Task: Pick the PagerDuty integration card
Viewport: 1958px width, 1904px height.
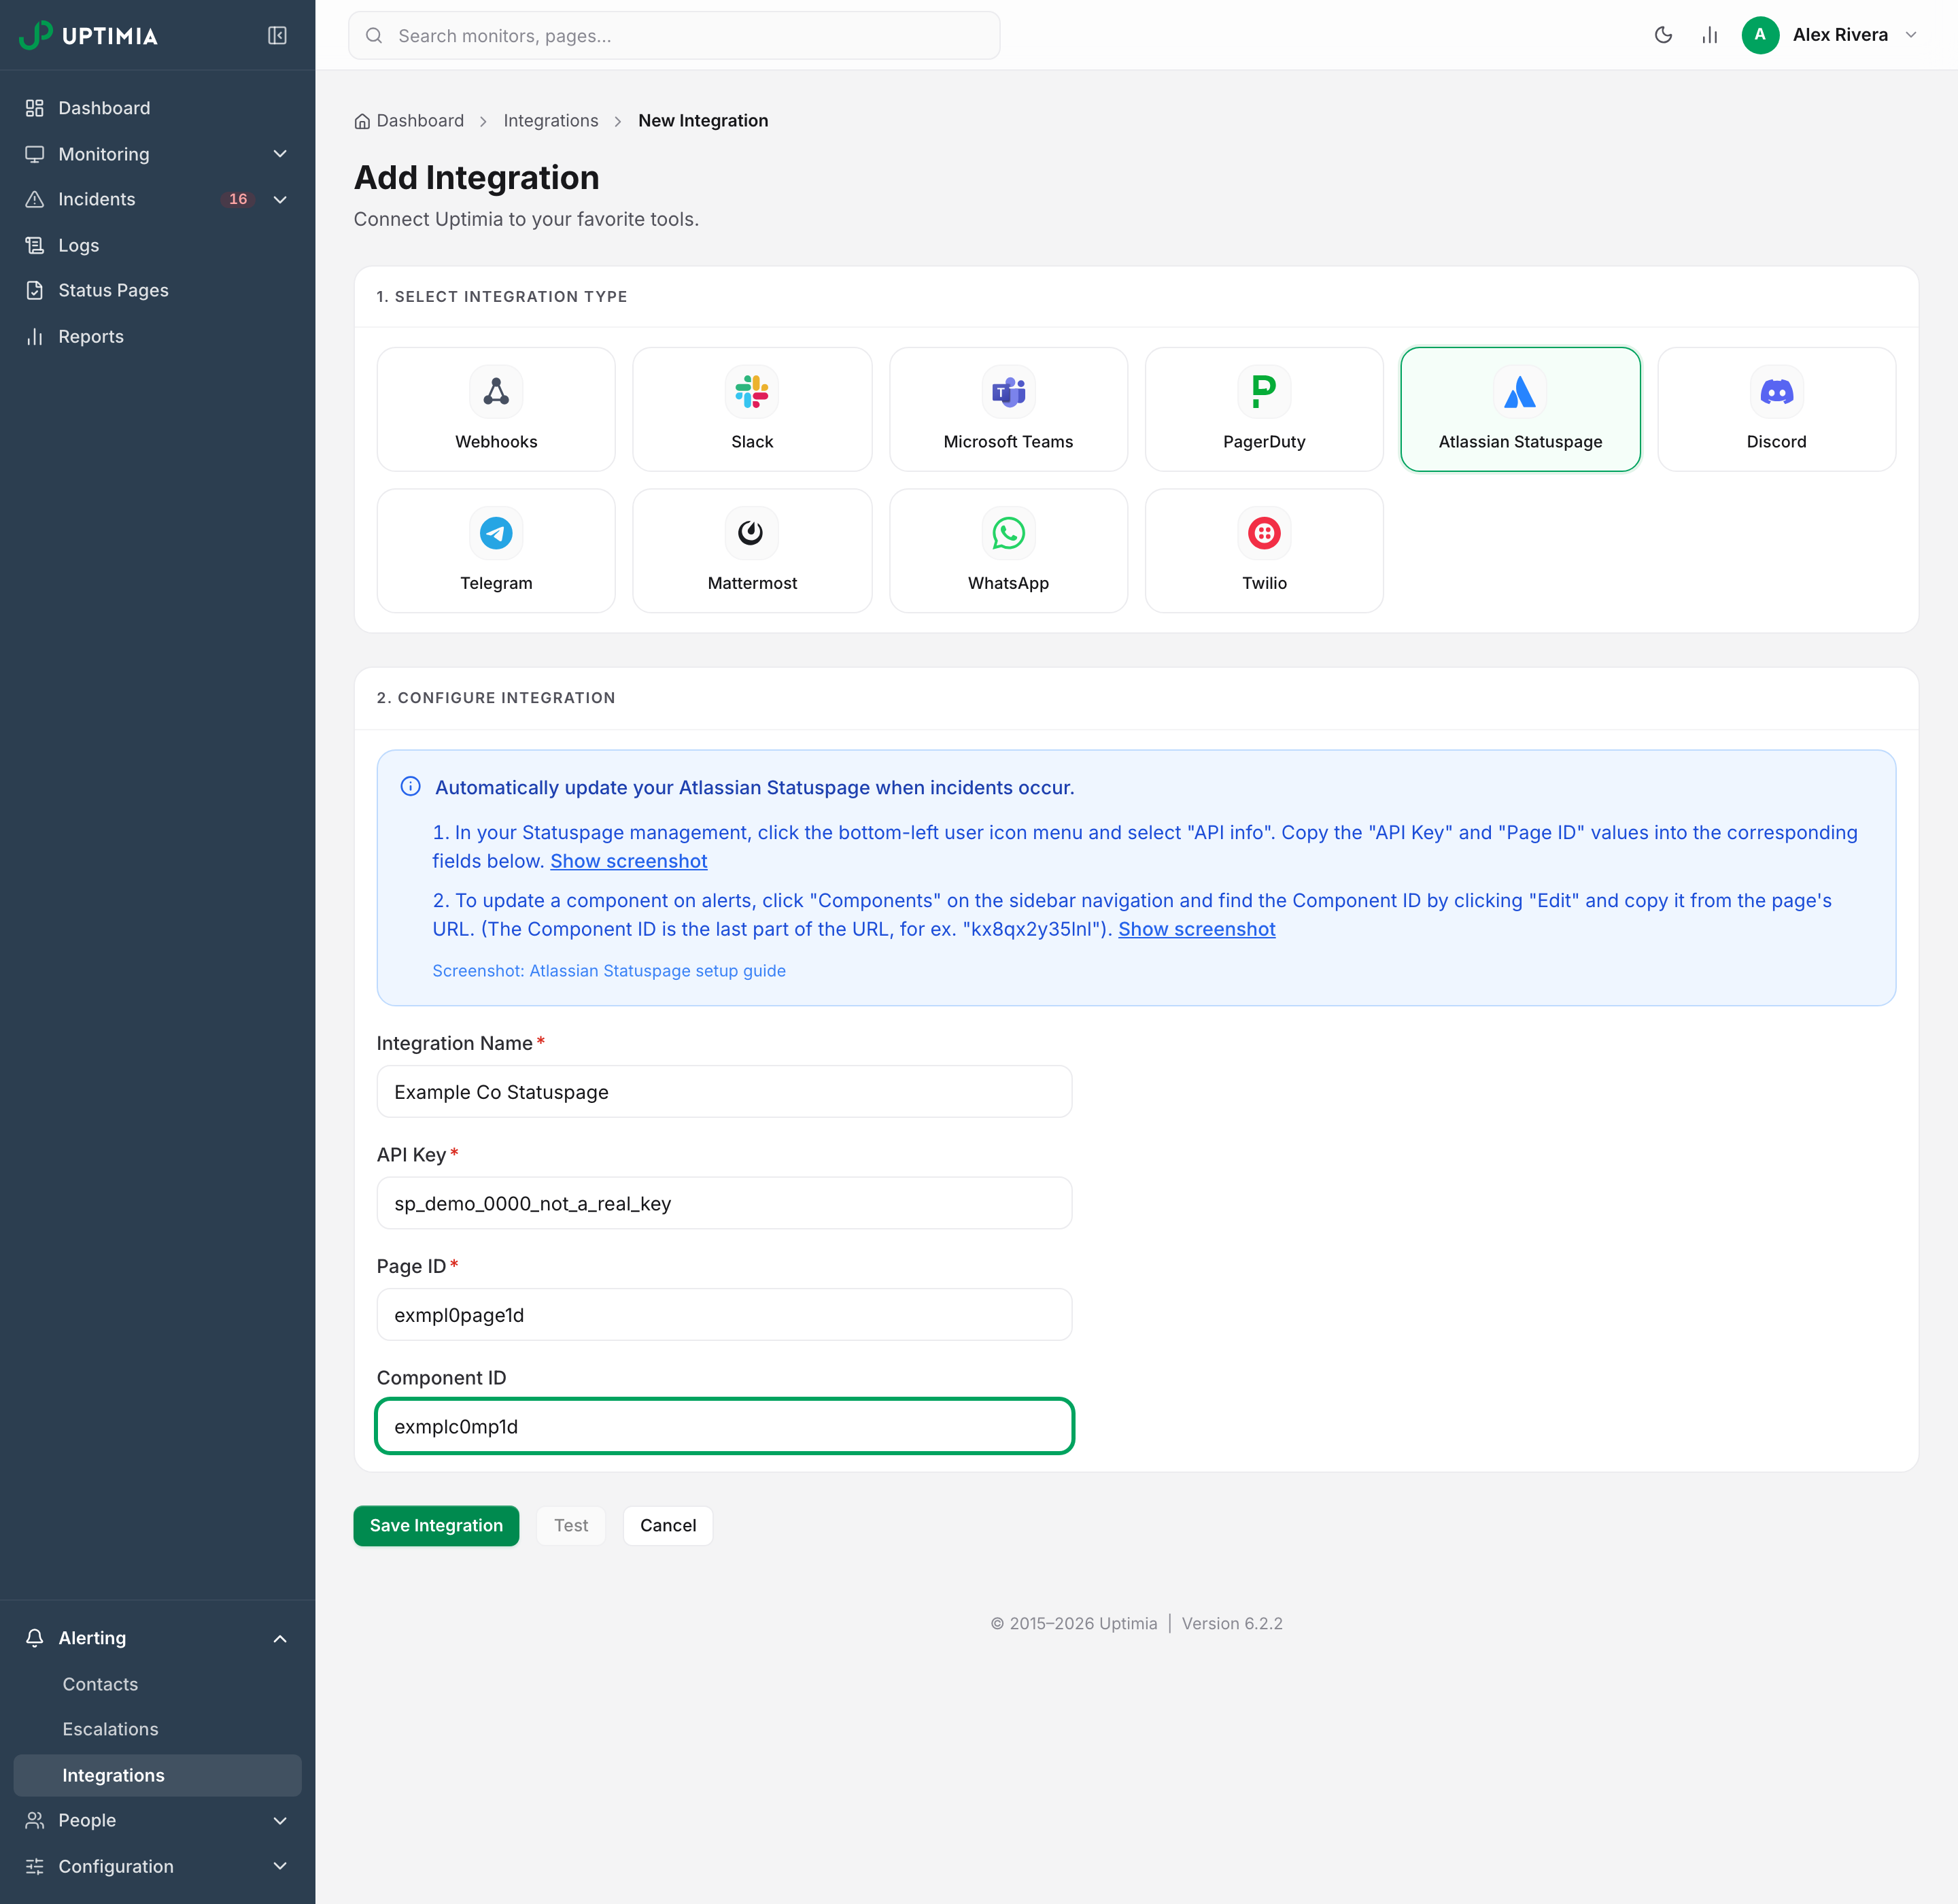Action: pyautogui.click(x=1264, y=409)
